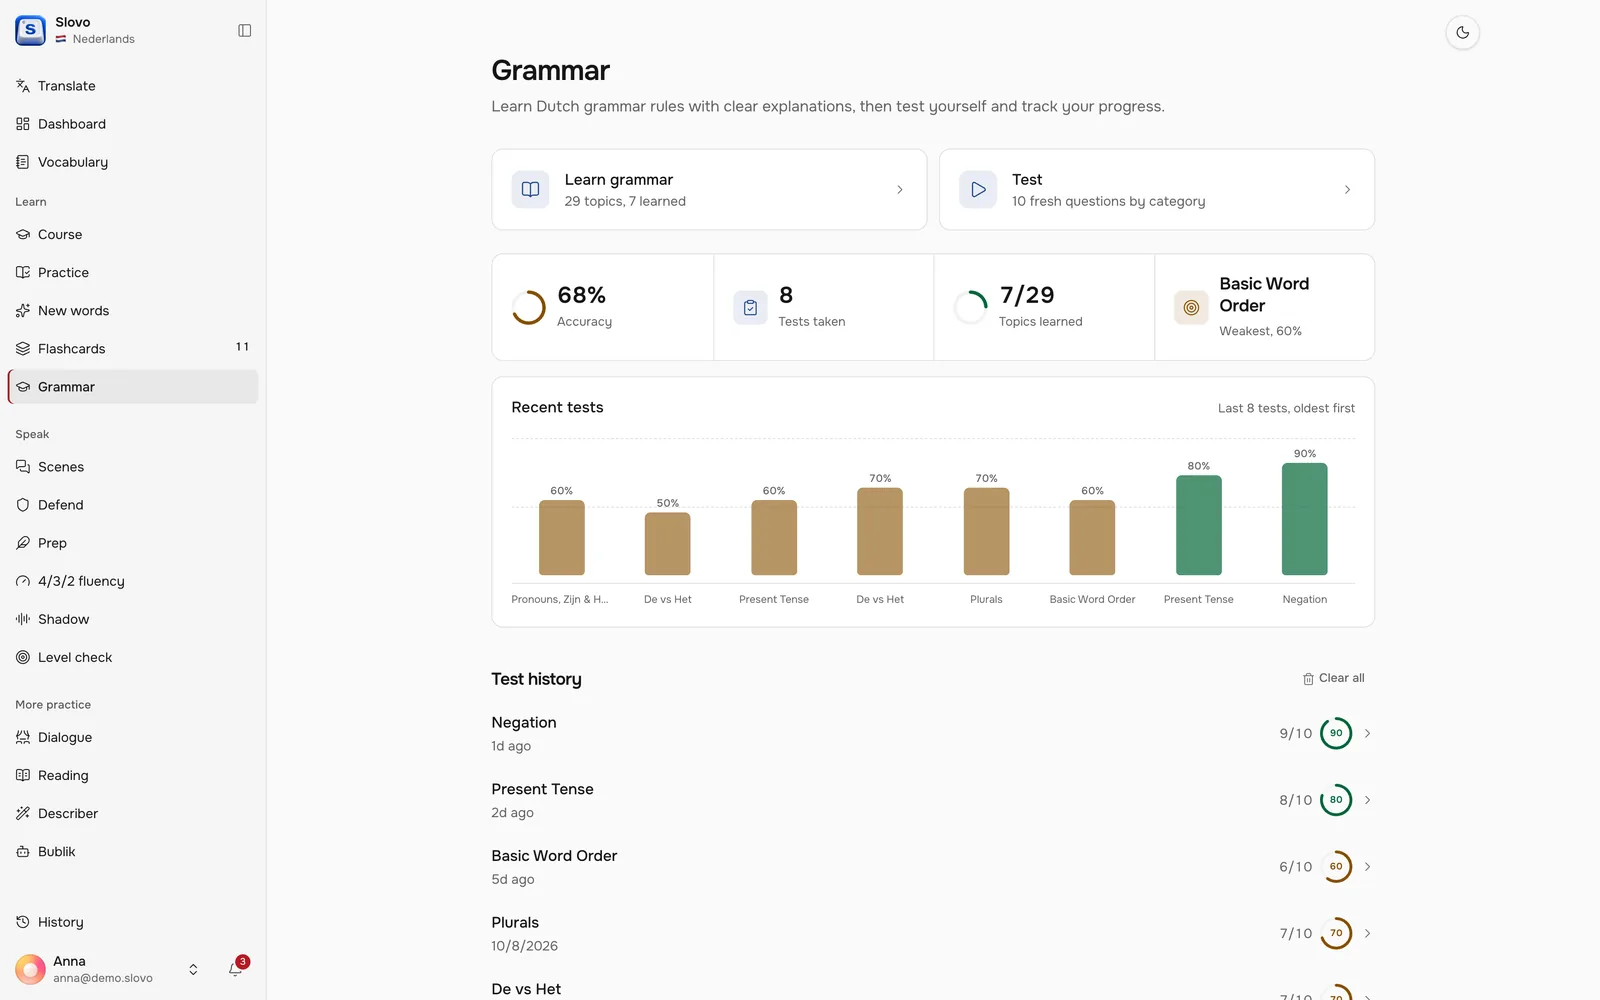The height and width of the screenshot is (1000, 1600).
Task: Click the Prep feather icon
Action: 23,543
